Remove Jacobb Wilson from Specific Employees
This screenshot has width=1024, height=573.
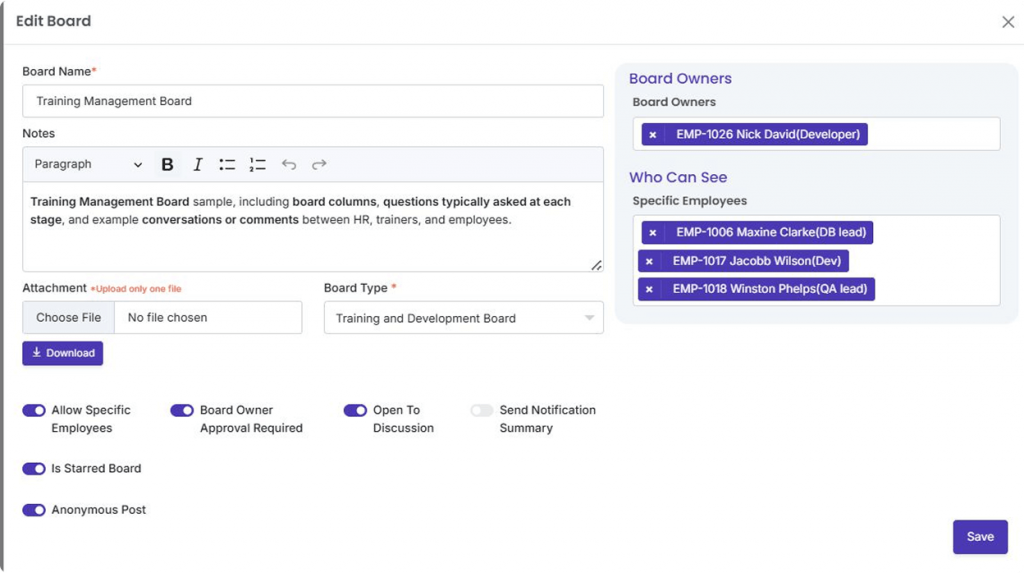650,261
